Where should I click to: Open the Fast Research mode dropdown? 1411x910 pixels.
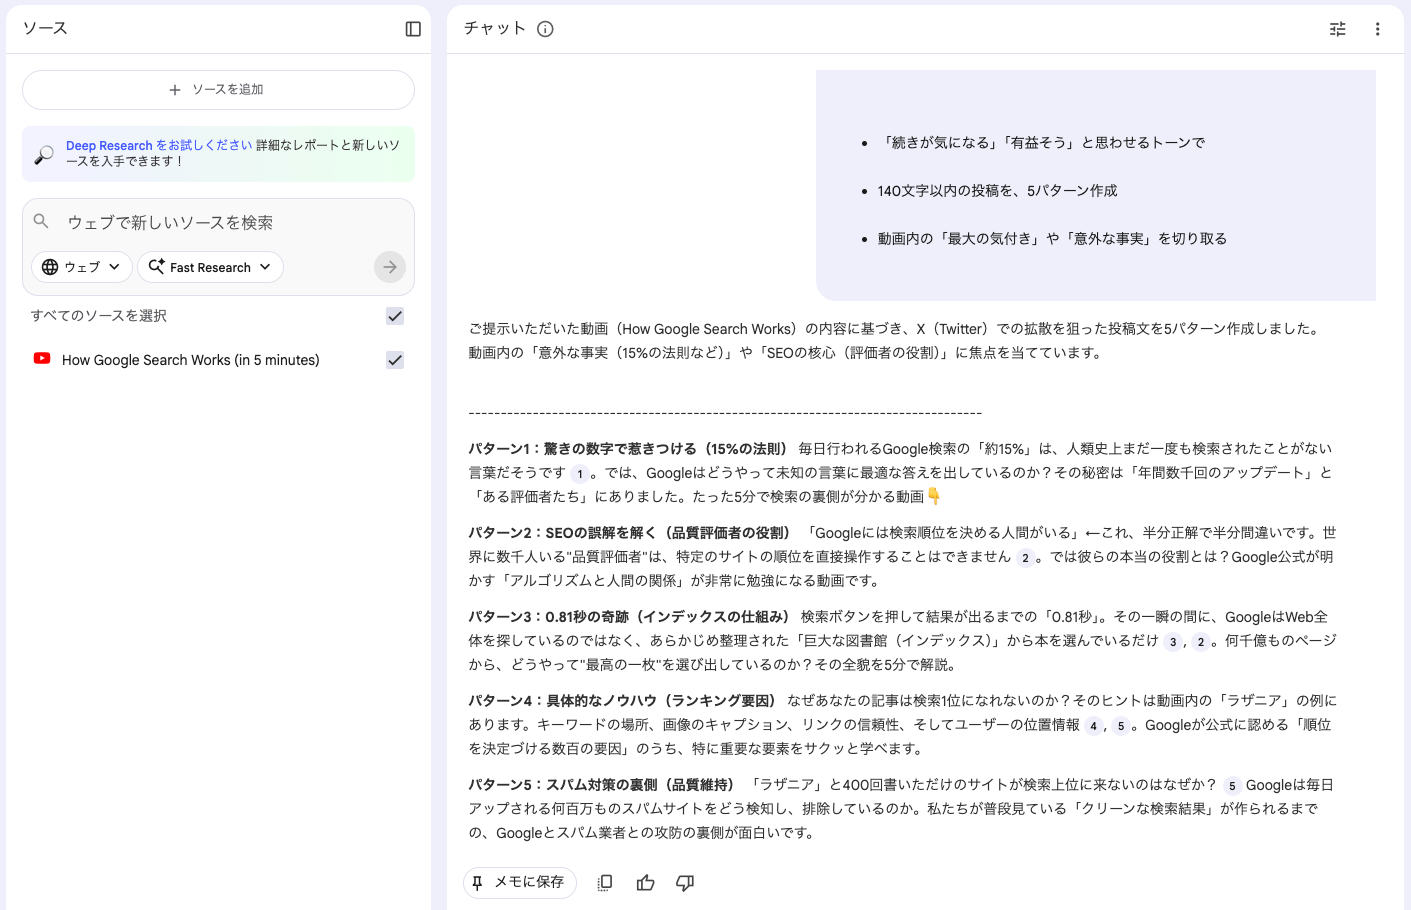click(210, 267)
